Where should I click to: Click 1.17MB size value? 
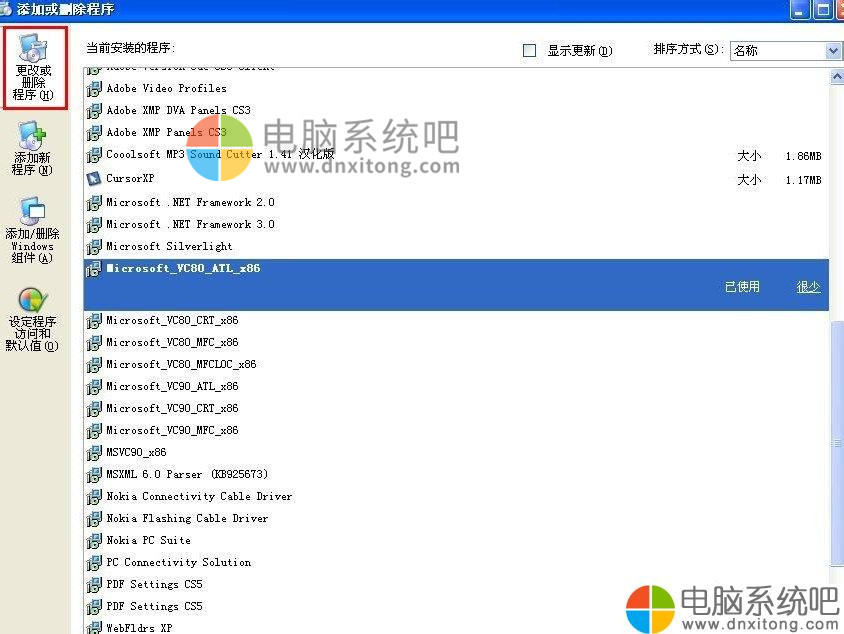point(803,180)
